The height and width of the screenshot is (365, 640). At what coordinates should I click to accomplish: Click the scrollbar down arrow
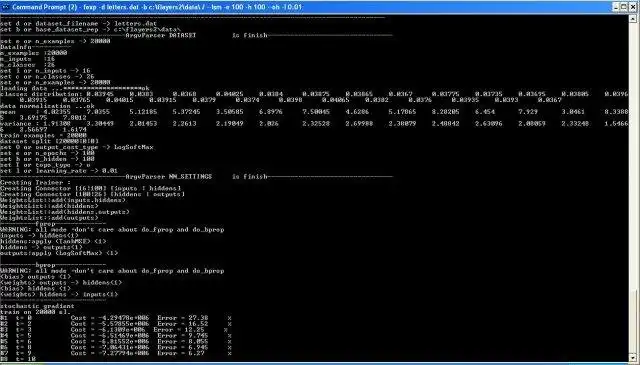(x=632, y=358)
